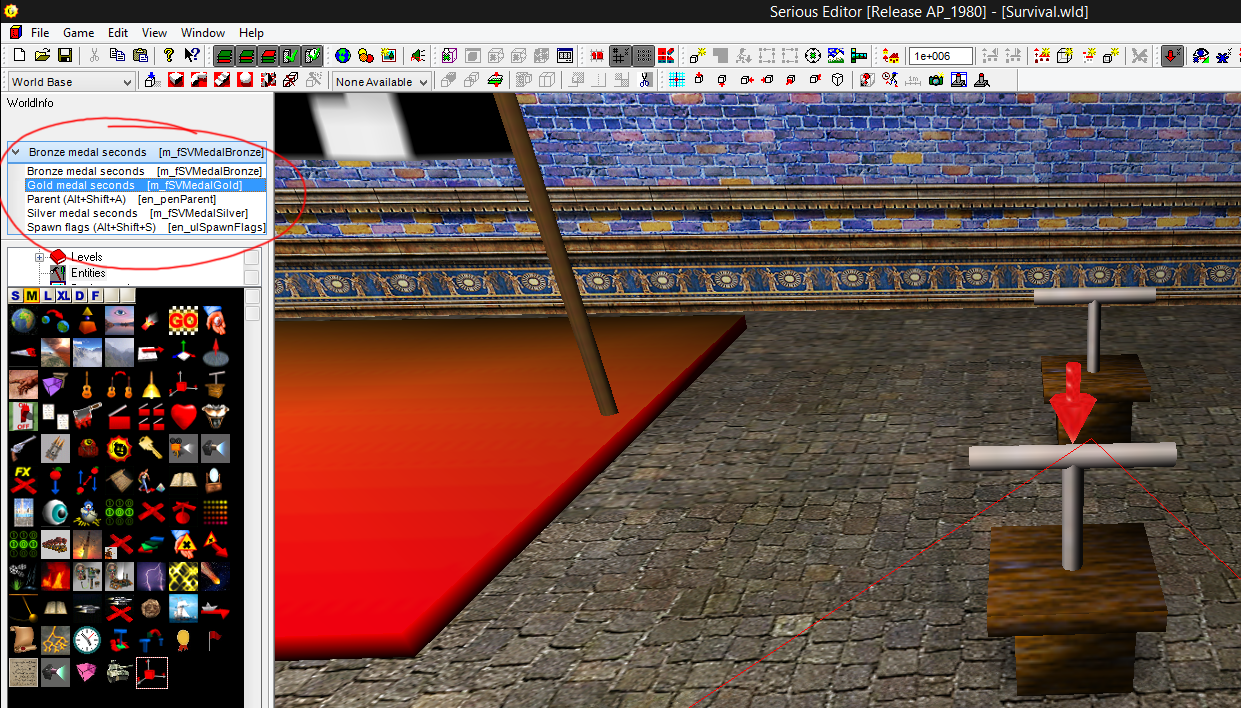The width and height of the screenshot is (1241, 708).
Task: Click the globe world icon in toolbar
Action: coord(343,56)
